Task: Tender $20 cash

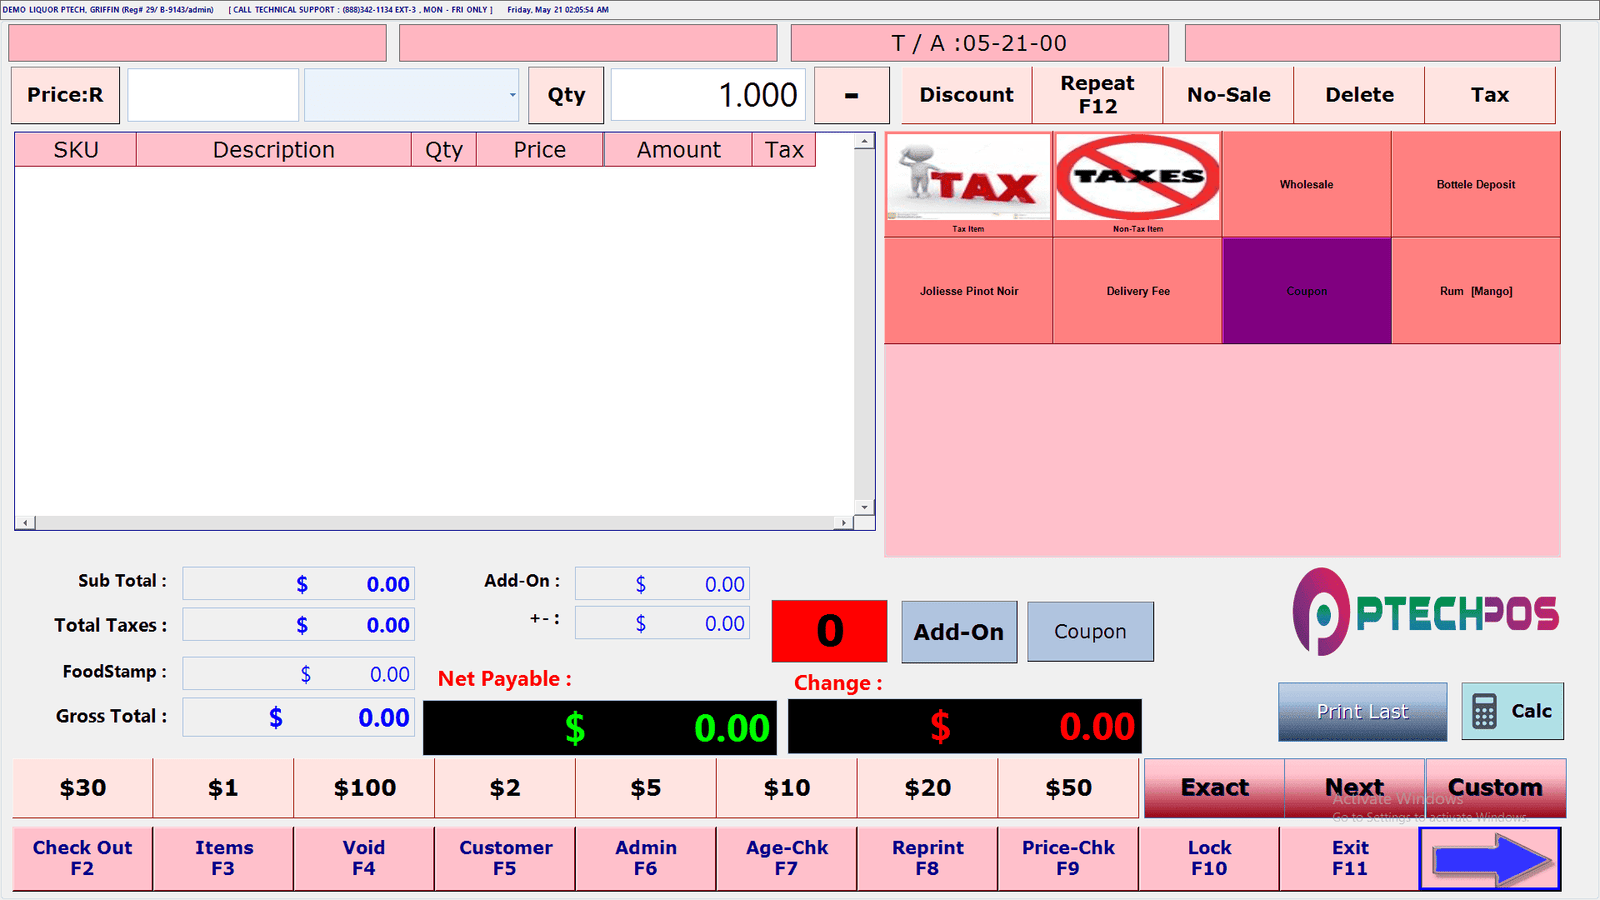Action: coord(928,788)
